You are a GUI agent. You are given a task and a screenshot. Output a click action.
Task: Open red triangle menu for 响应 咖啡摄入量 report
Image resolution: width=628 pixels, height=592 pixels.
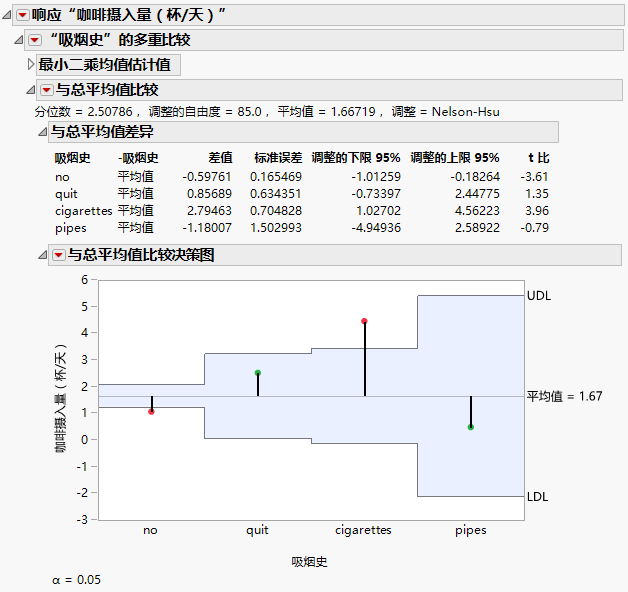(x=22, y=15)
